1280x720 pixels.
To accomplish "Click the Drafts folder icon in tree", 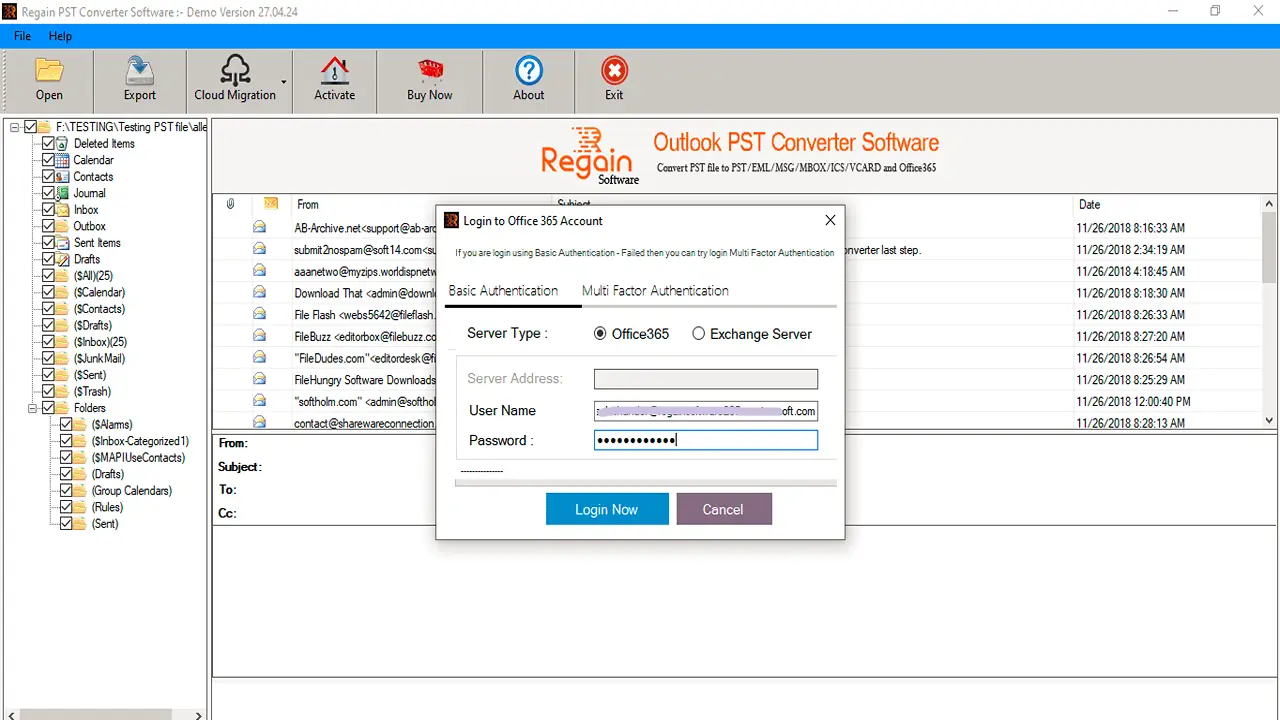I will [x=63, y=259].
